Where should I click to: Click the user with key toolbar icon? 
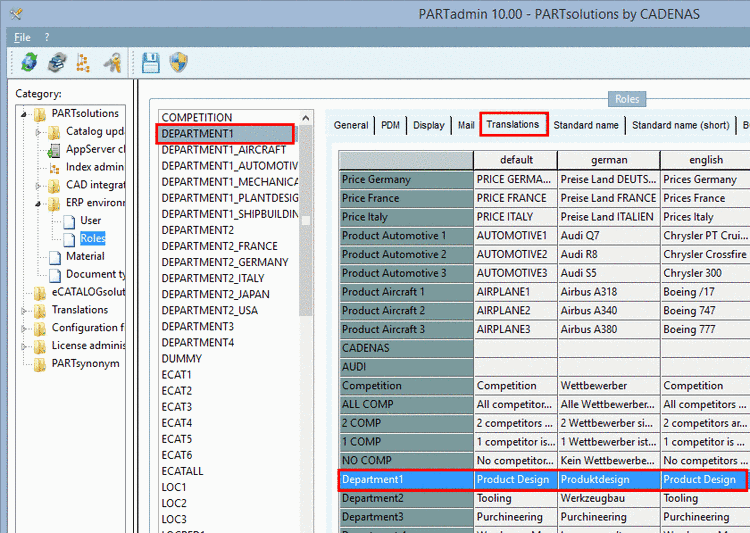click(x=113, y=63)
